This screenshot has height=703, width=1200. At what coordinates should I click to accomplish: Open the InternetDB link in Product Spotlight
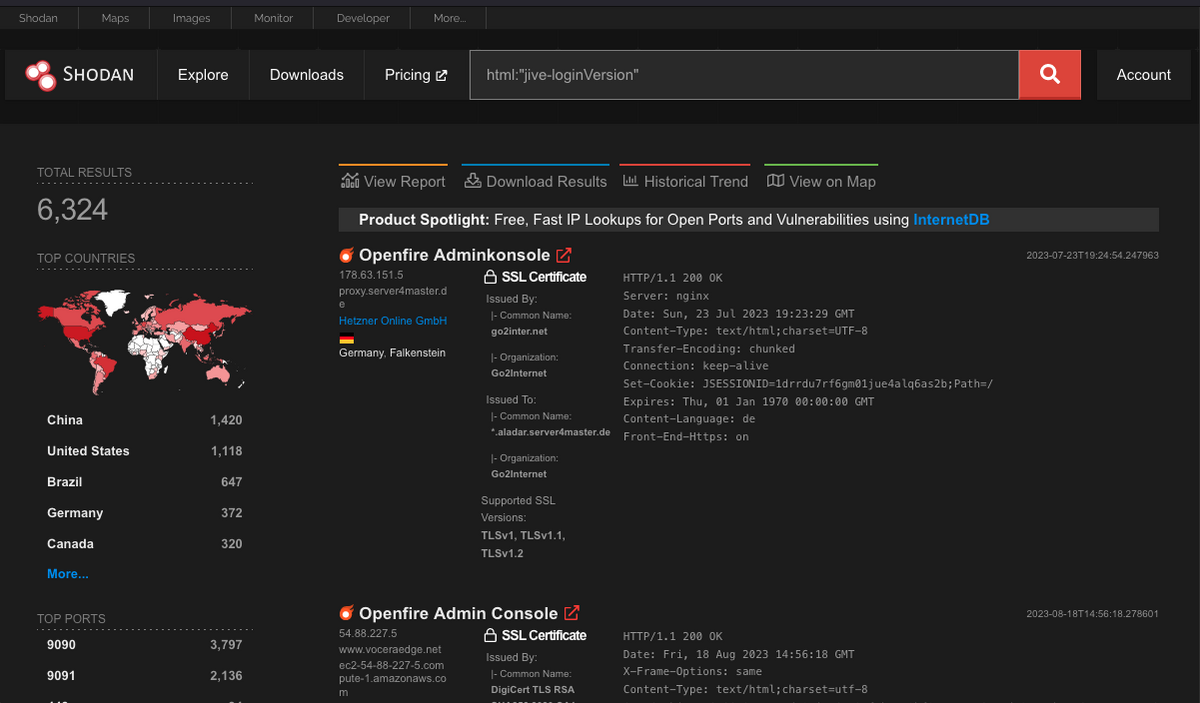[x=951, y=219]
